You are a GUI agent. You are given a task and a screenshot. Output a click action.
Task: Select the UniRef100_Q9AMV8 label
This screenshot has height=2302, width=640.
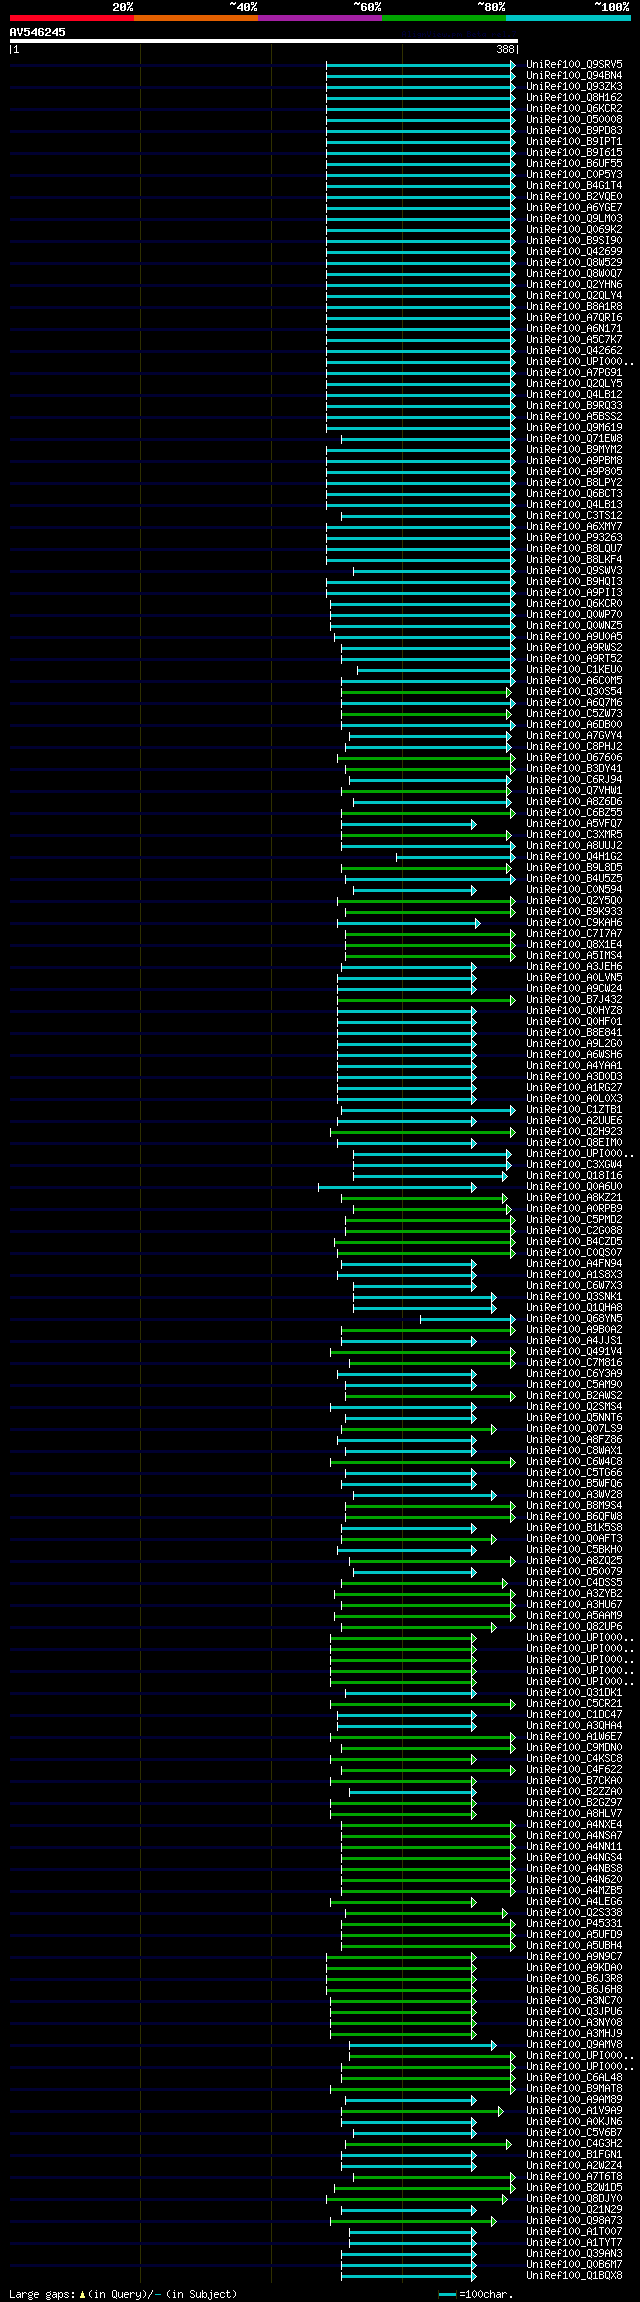point(574,2044)
